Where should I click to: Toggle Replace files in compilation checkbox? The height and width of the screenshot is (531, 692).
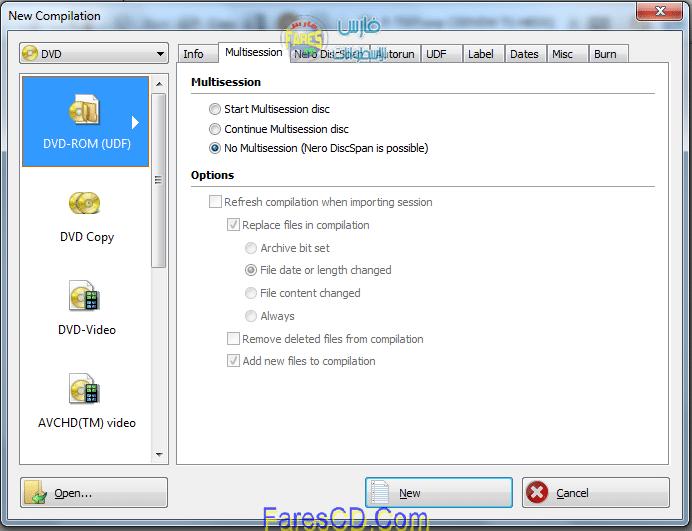[233, 225]
